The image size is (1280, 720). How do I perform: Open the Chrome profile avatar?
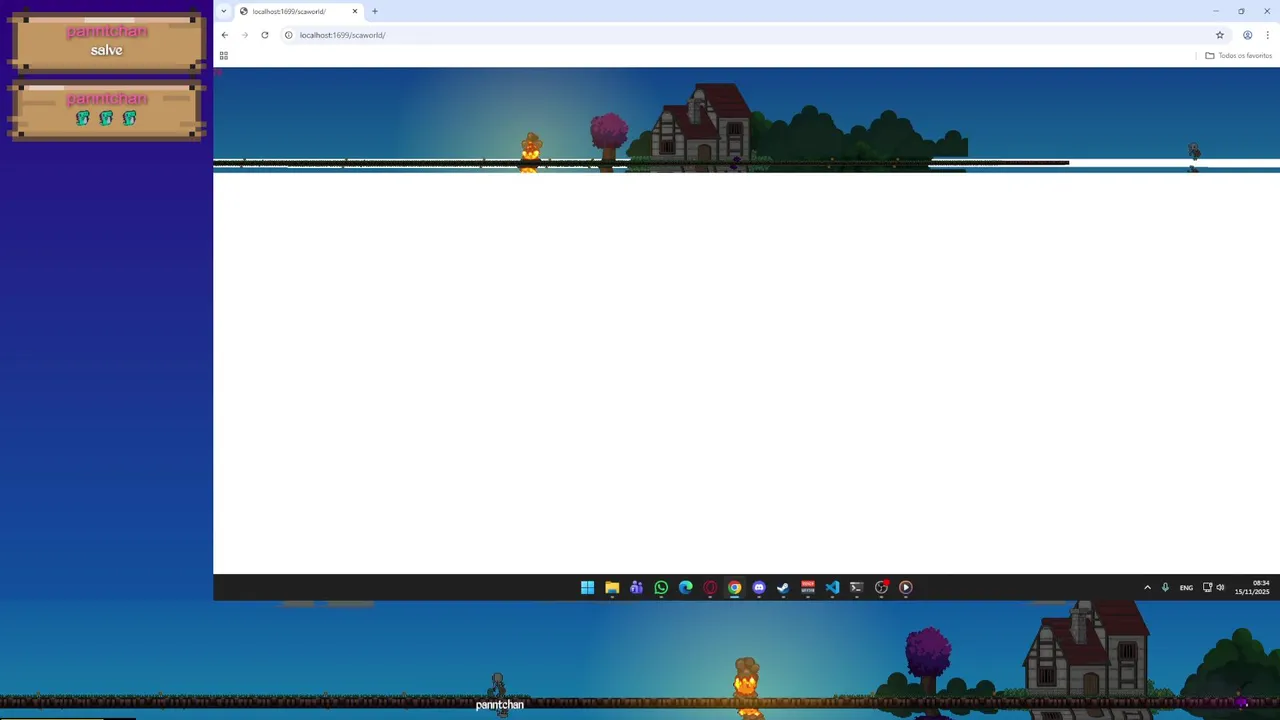[x=1247, y=35]
